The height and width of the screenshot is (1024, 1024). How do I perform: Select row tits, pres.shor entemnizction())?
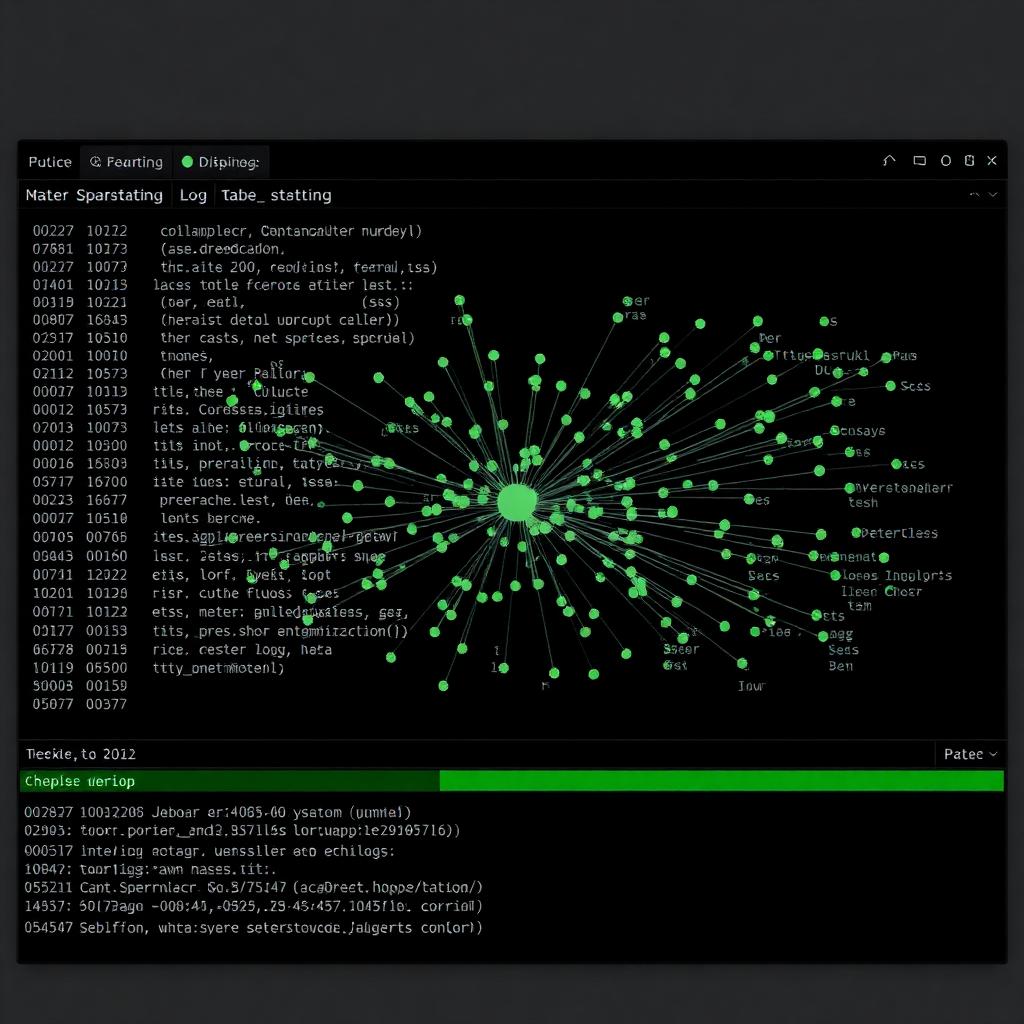pos(280,632)
